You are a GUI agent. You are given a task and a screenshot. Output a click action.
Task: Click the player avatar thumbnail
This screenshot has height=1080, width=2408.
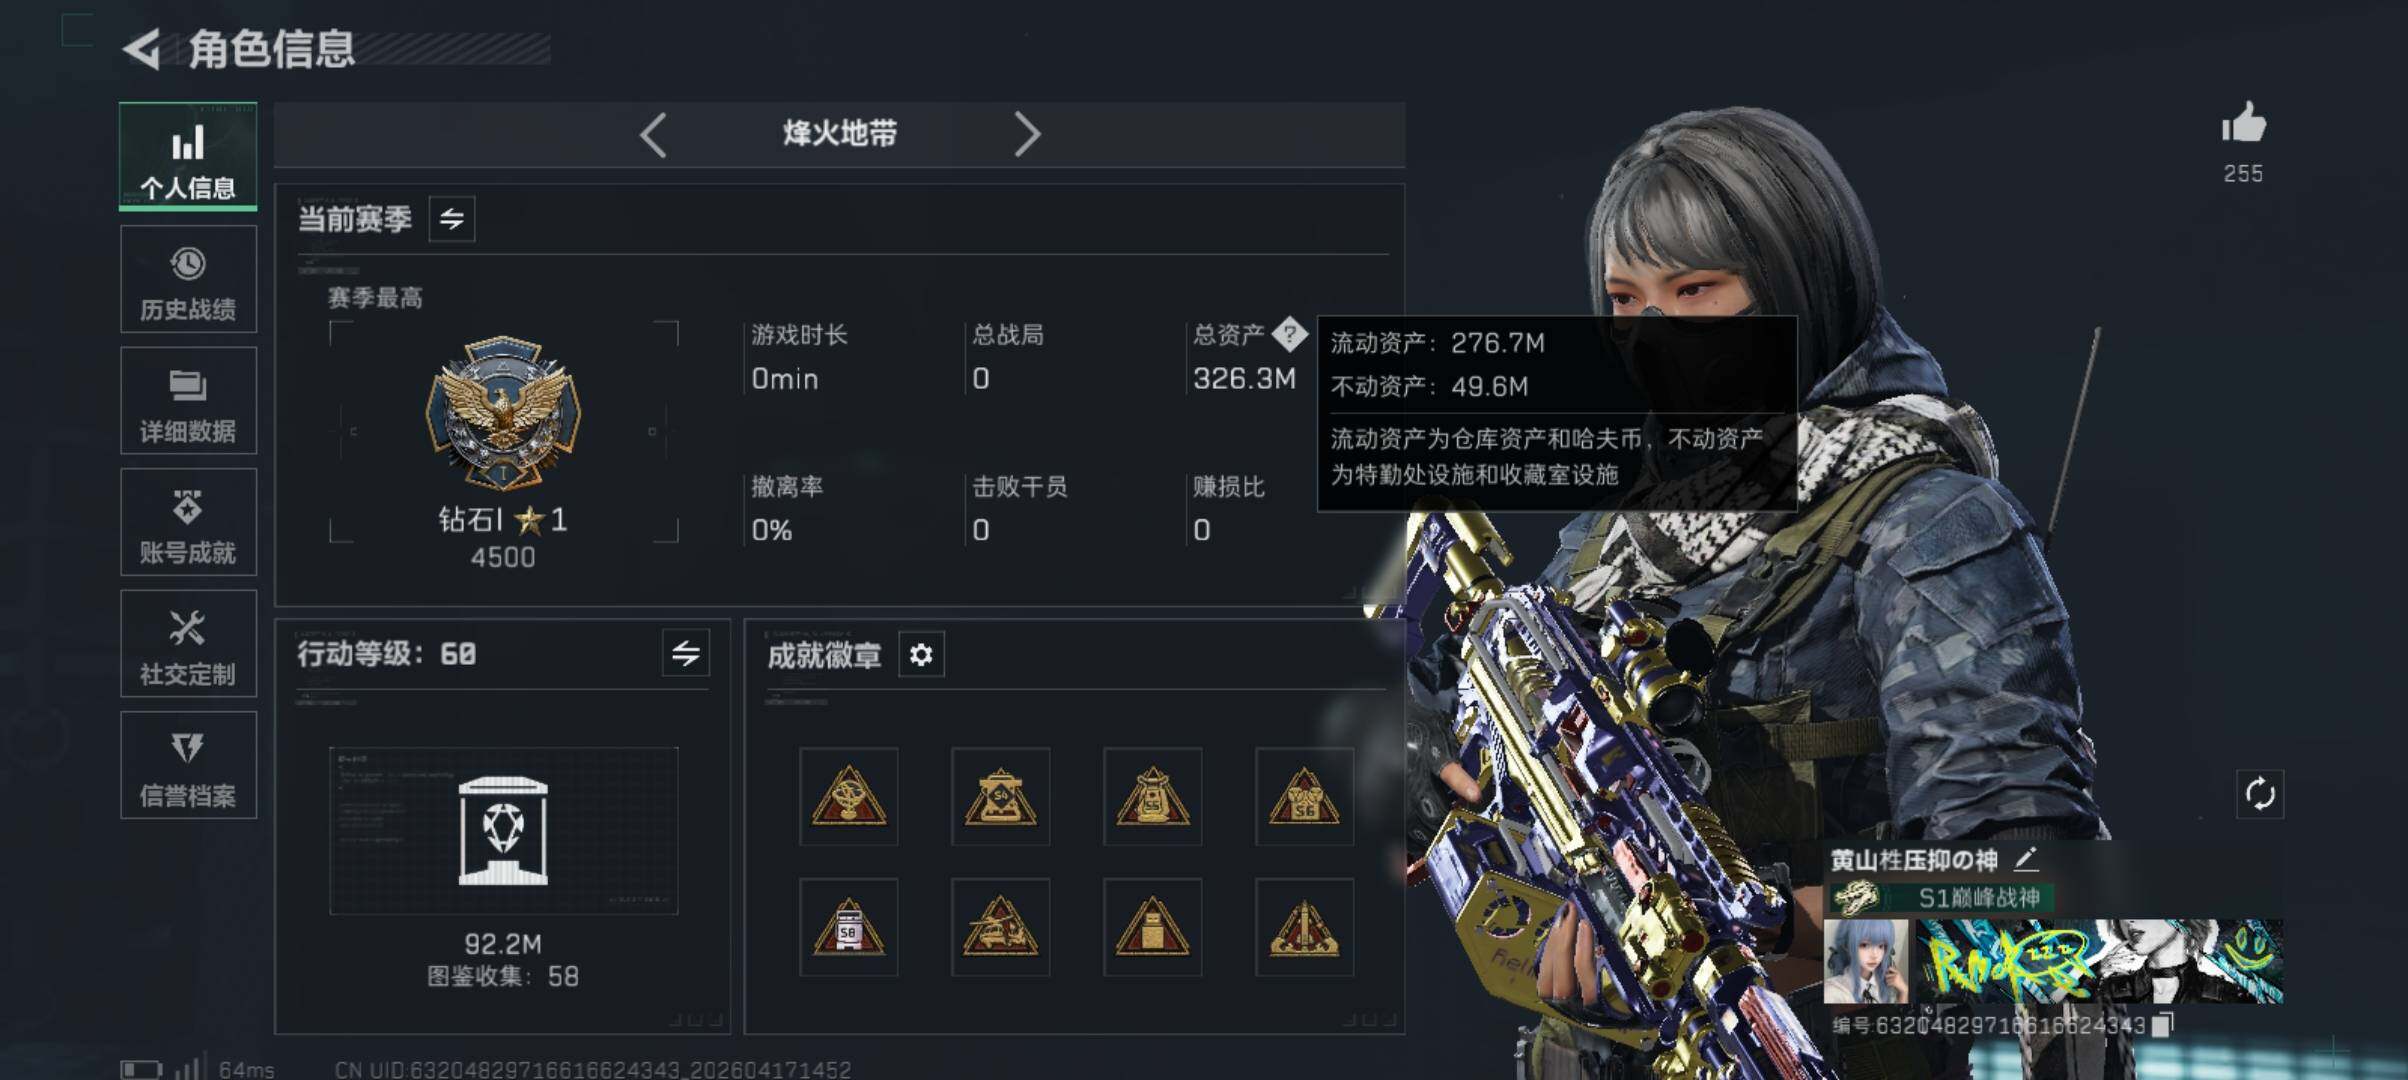point(1866,962)
